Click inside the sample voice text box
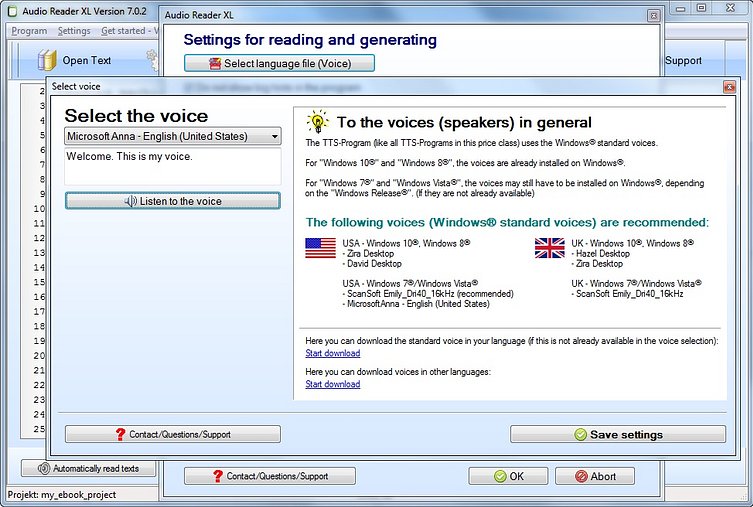This screenshot has height=507, width=753. coord(173,166)
